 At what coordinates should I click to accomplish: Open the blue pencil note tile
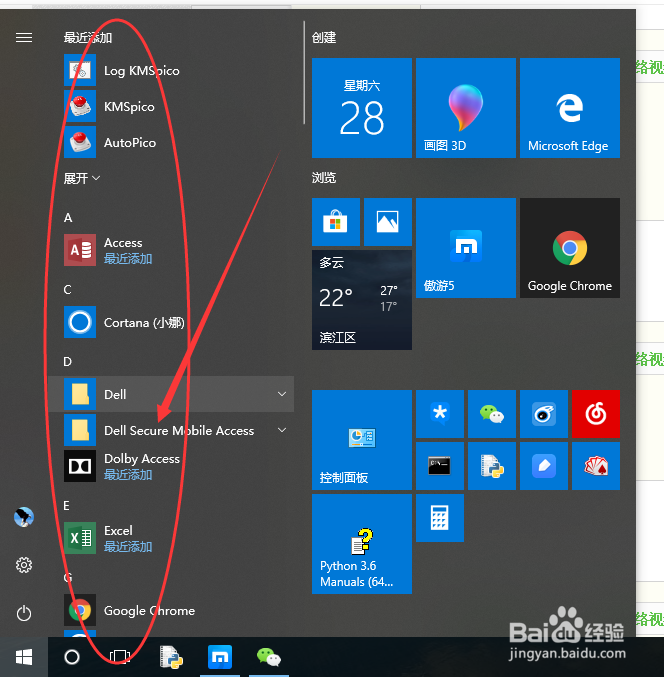(x=544, y=466)
